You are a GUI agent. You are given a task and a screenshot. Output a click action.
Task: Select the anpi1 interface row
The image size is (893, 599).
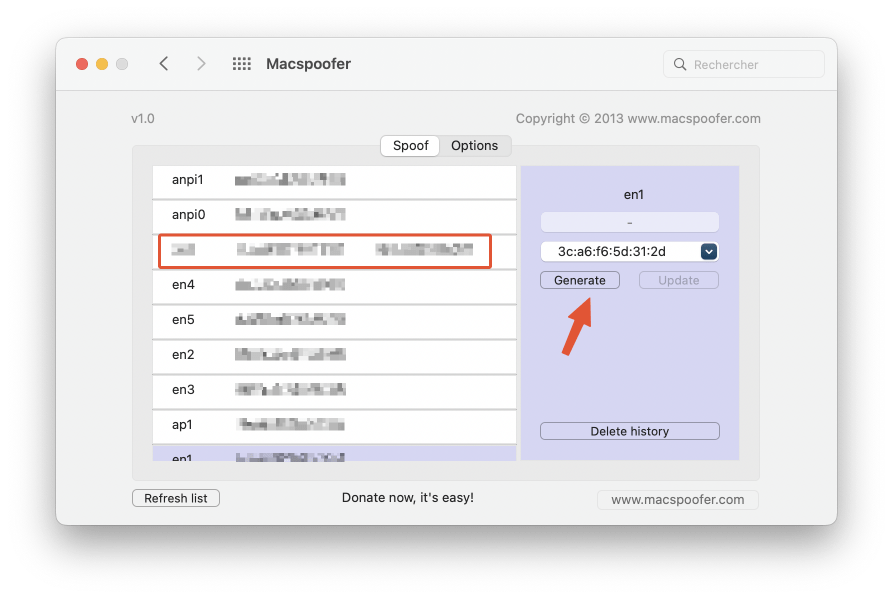pos(334,182)
